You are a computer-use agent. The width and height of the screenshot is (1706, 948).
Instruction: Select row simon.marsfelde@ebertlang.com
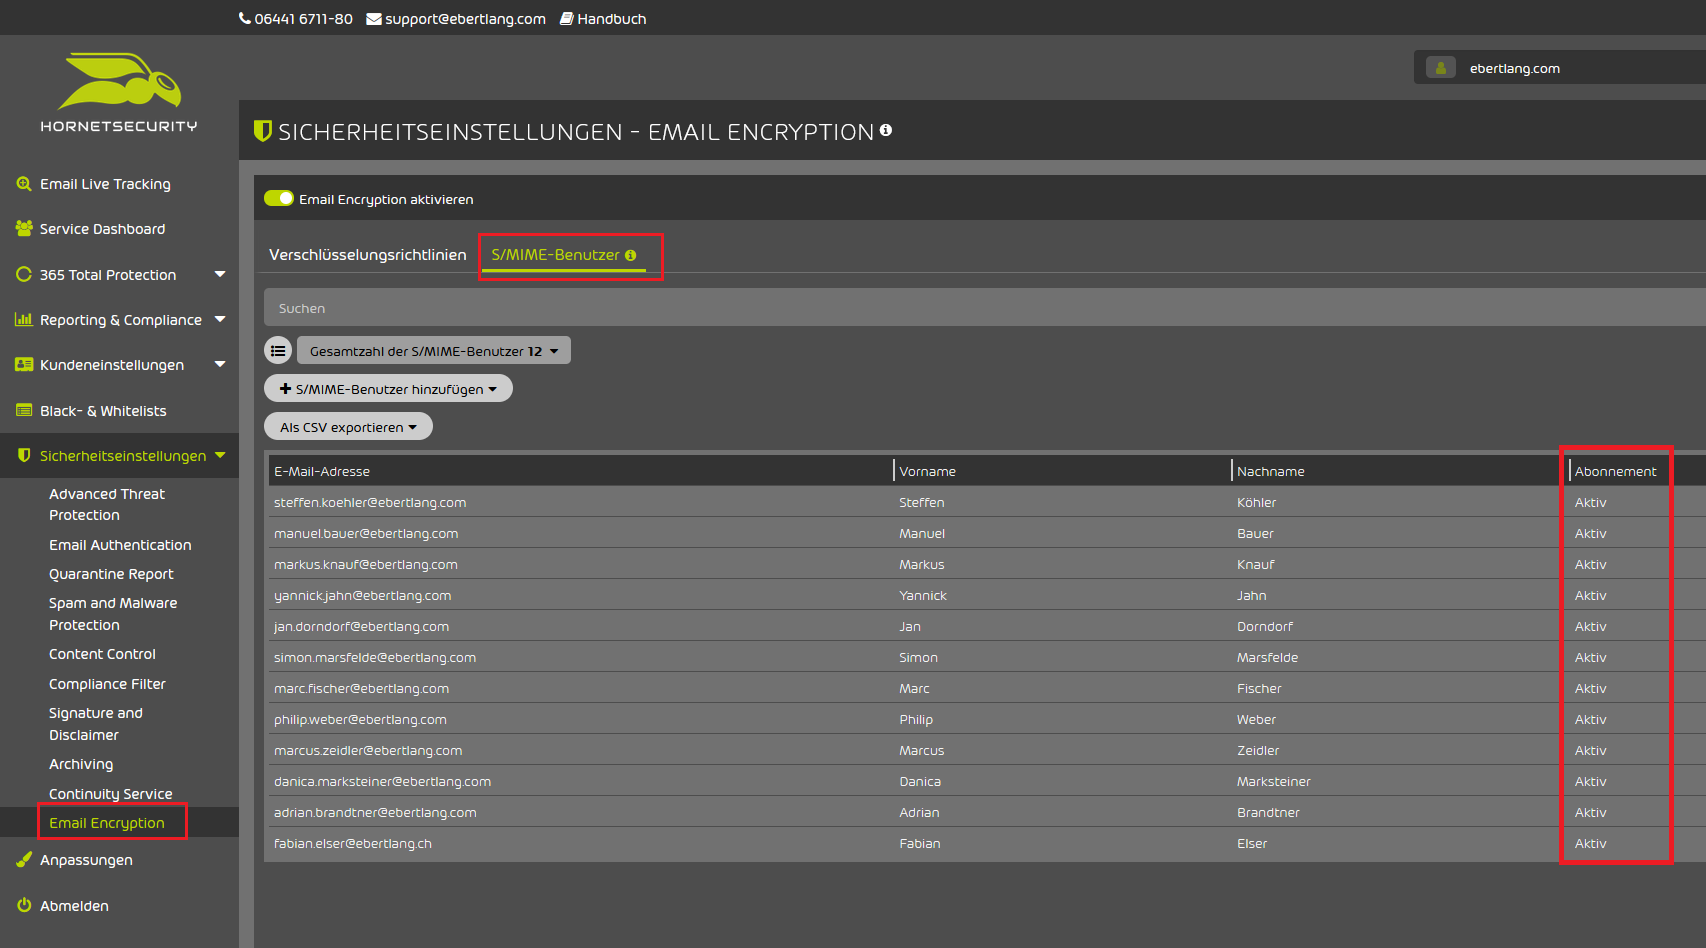(987, 657)
